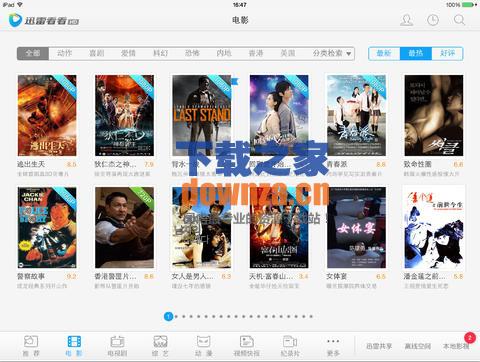Image resolution: width=480 pixels, height=362 pixels.
Task: Open the 女体宴 movie poster
Action: (x=356, y=227)
